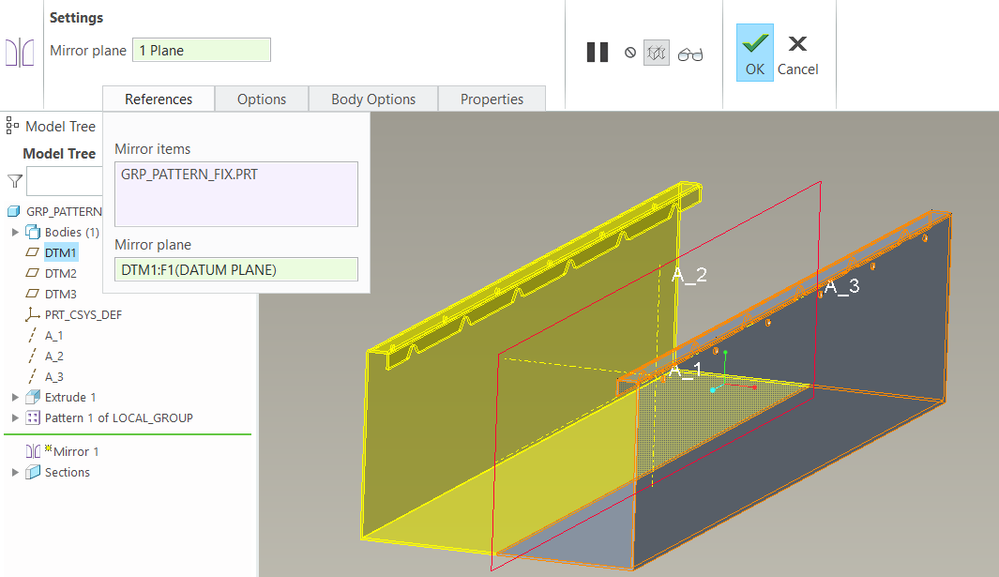Expand the Extrude 1 feature

15,397
